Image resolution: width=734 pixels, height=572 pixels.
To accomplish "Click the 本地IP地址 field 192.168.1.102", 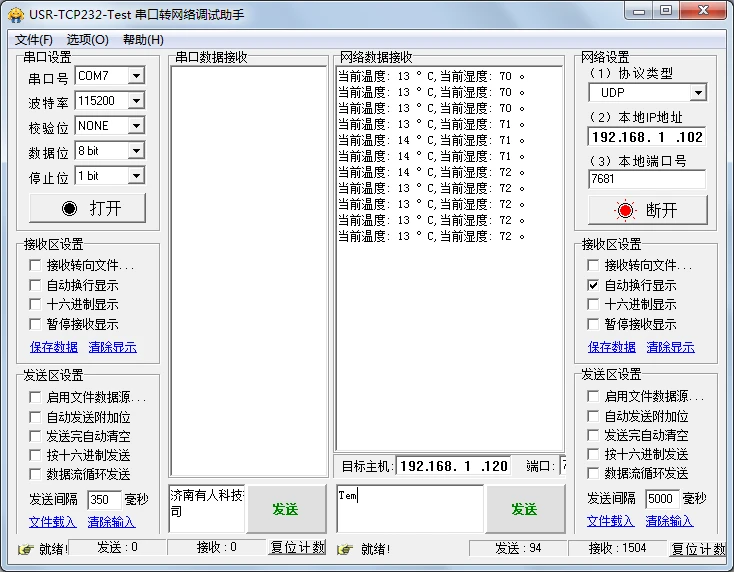I will point(647,137).
